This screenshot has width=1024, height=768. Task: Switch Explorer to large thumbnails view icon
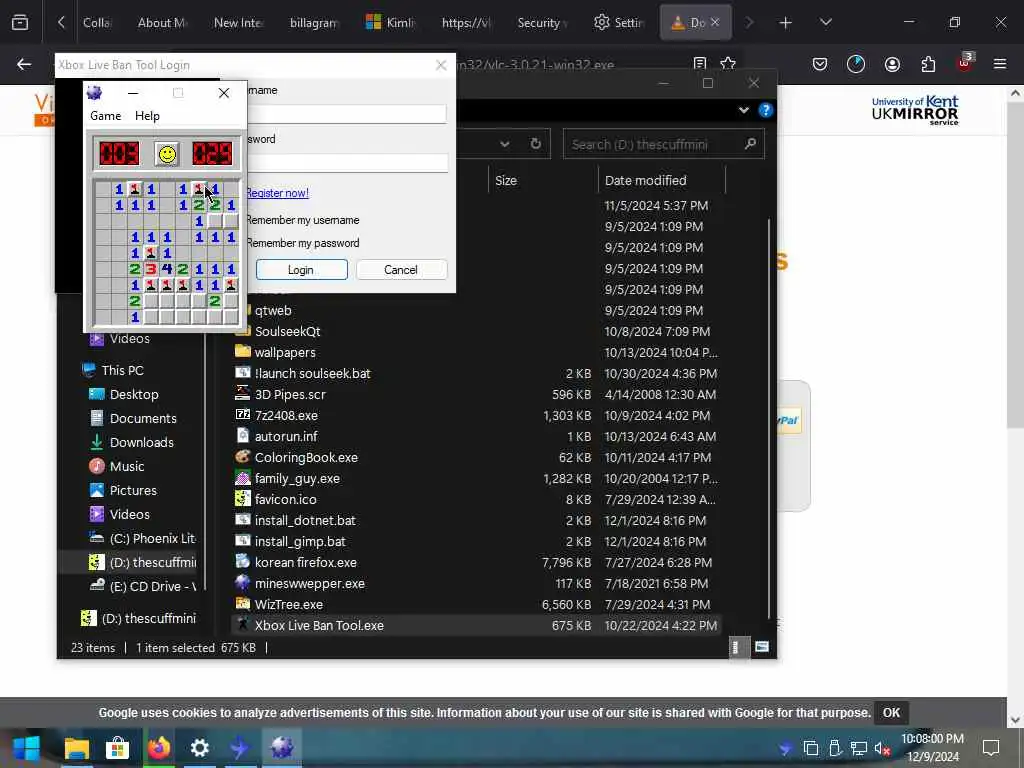tap(761, 647)
